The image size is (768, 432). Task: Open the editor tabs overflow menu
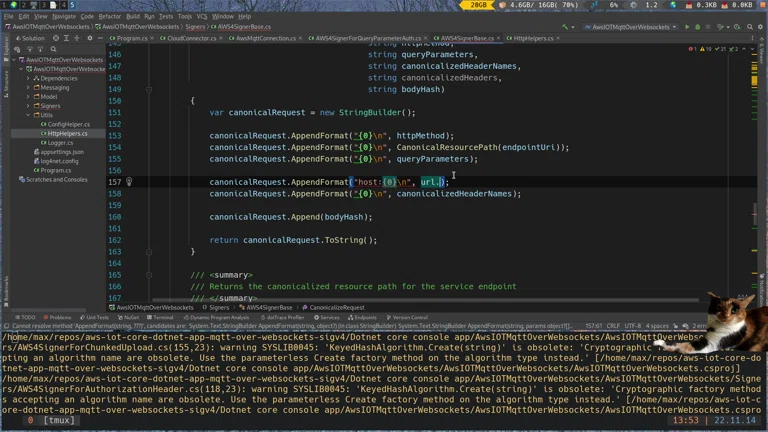point(752,38)
